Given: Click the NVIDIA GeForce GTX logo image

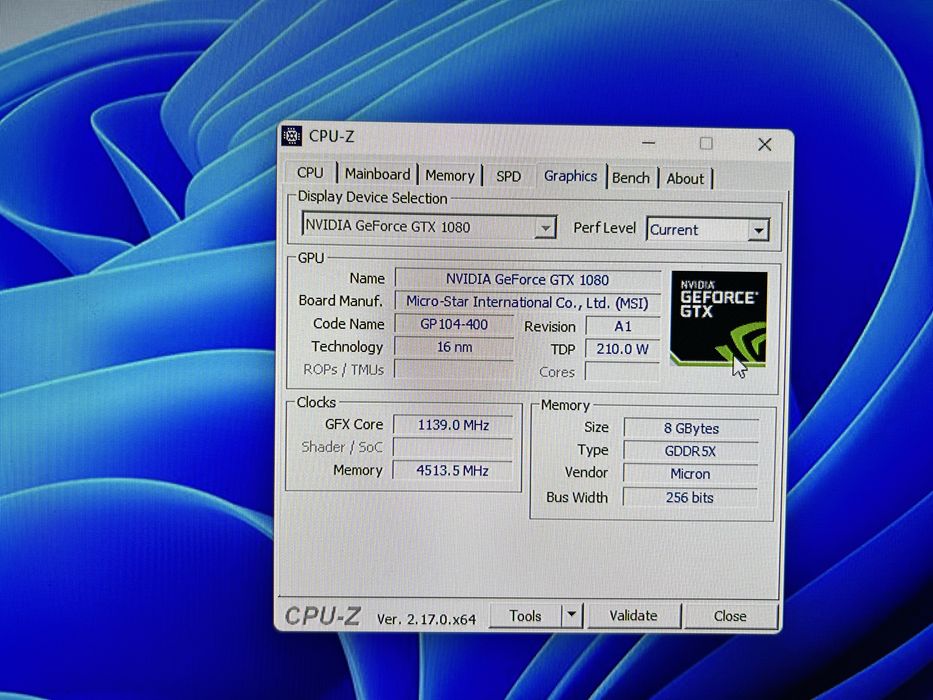Looking at the screenshot, I should 719,318.
